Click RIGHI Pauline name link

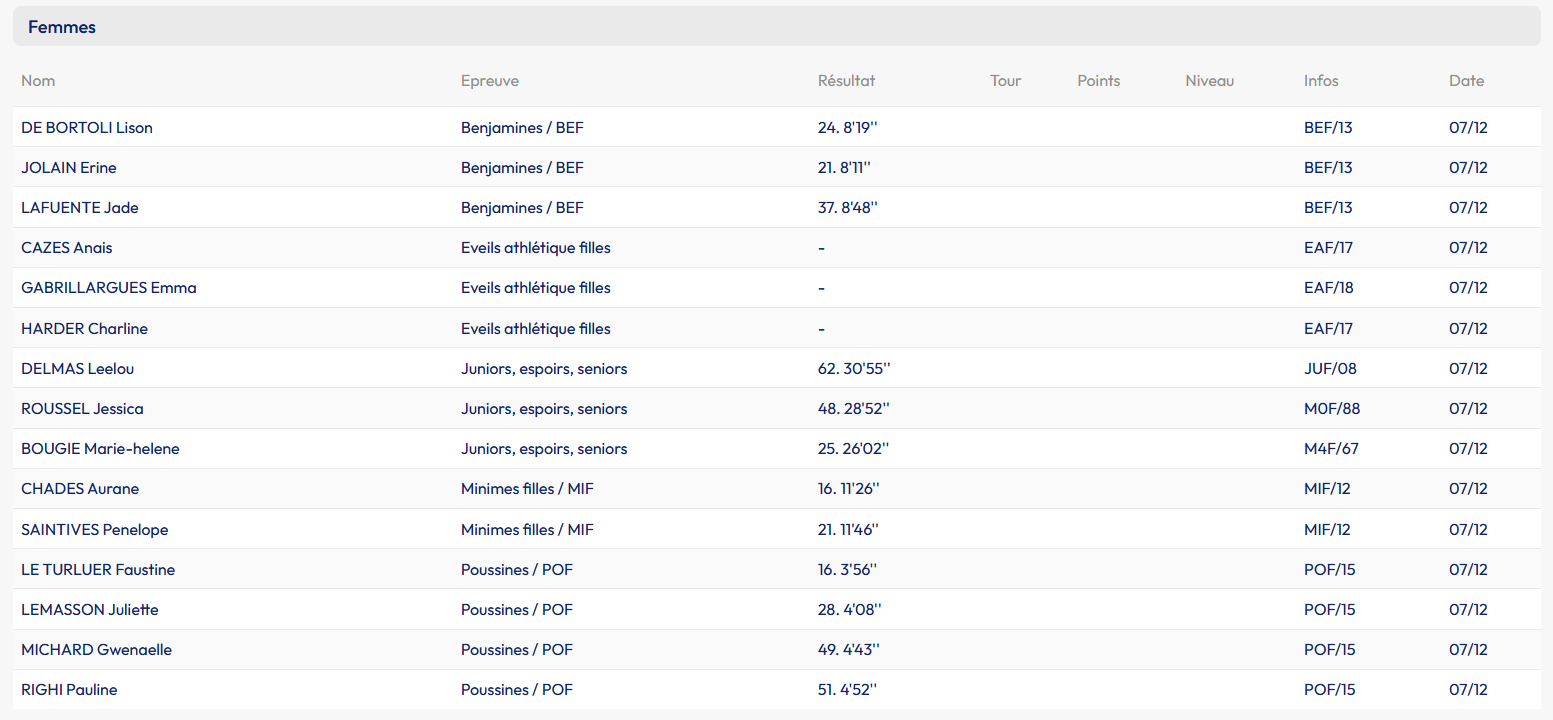point(69,690)
